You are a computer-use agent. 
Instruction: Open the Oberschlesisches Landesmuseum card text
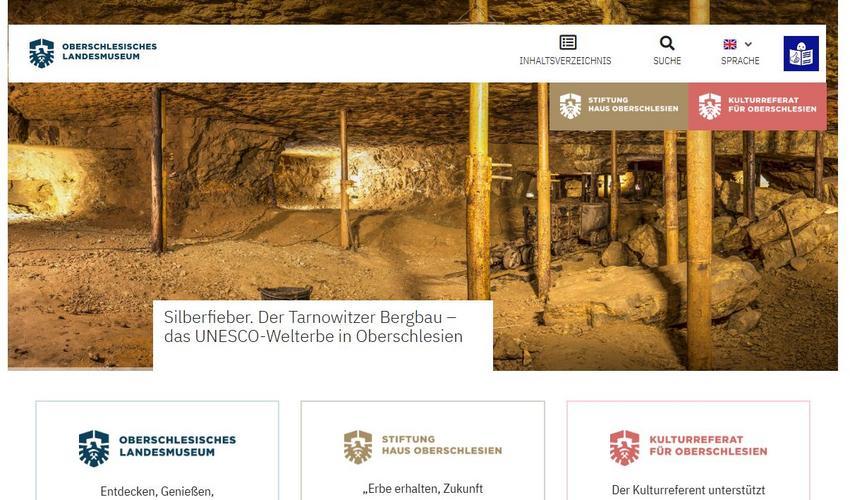point(178,445)
